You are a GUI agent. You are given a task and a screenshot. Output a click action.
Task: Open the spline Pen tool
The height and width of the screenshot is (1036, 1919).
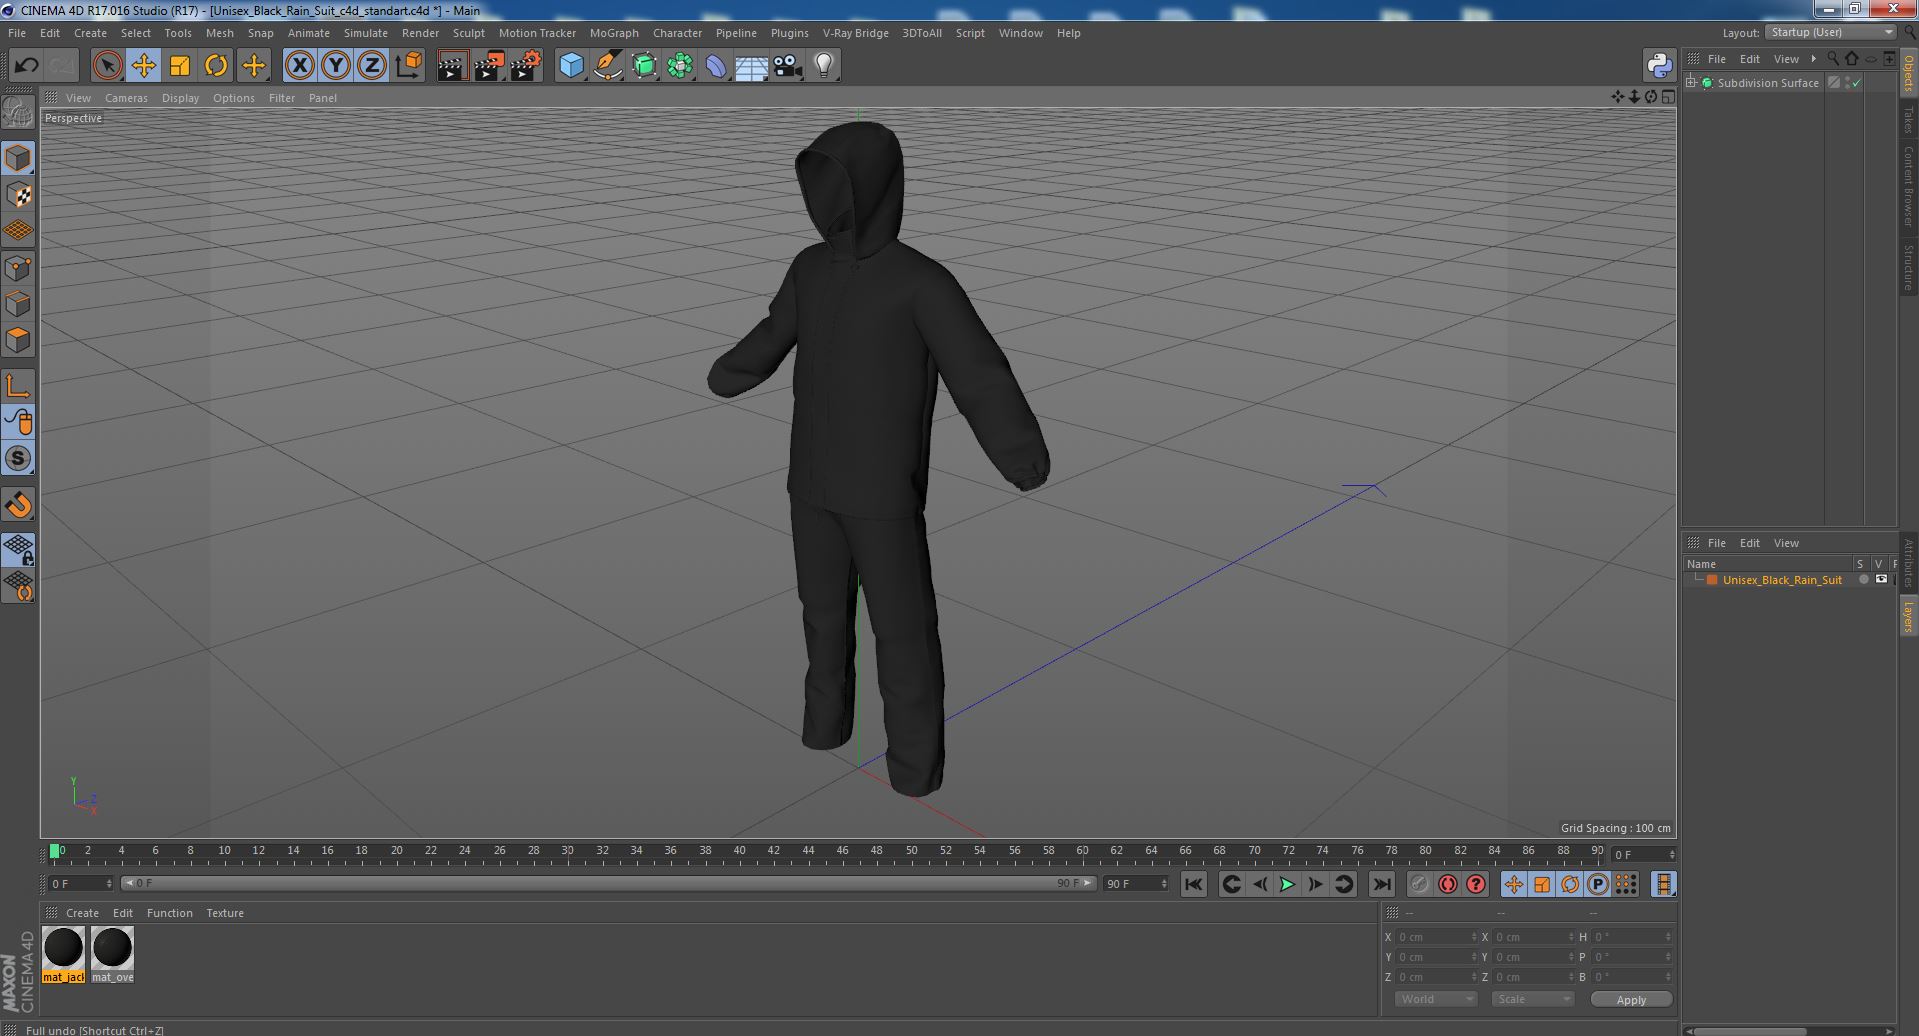pyautogui.click(x=607, y=66)
